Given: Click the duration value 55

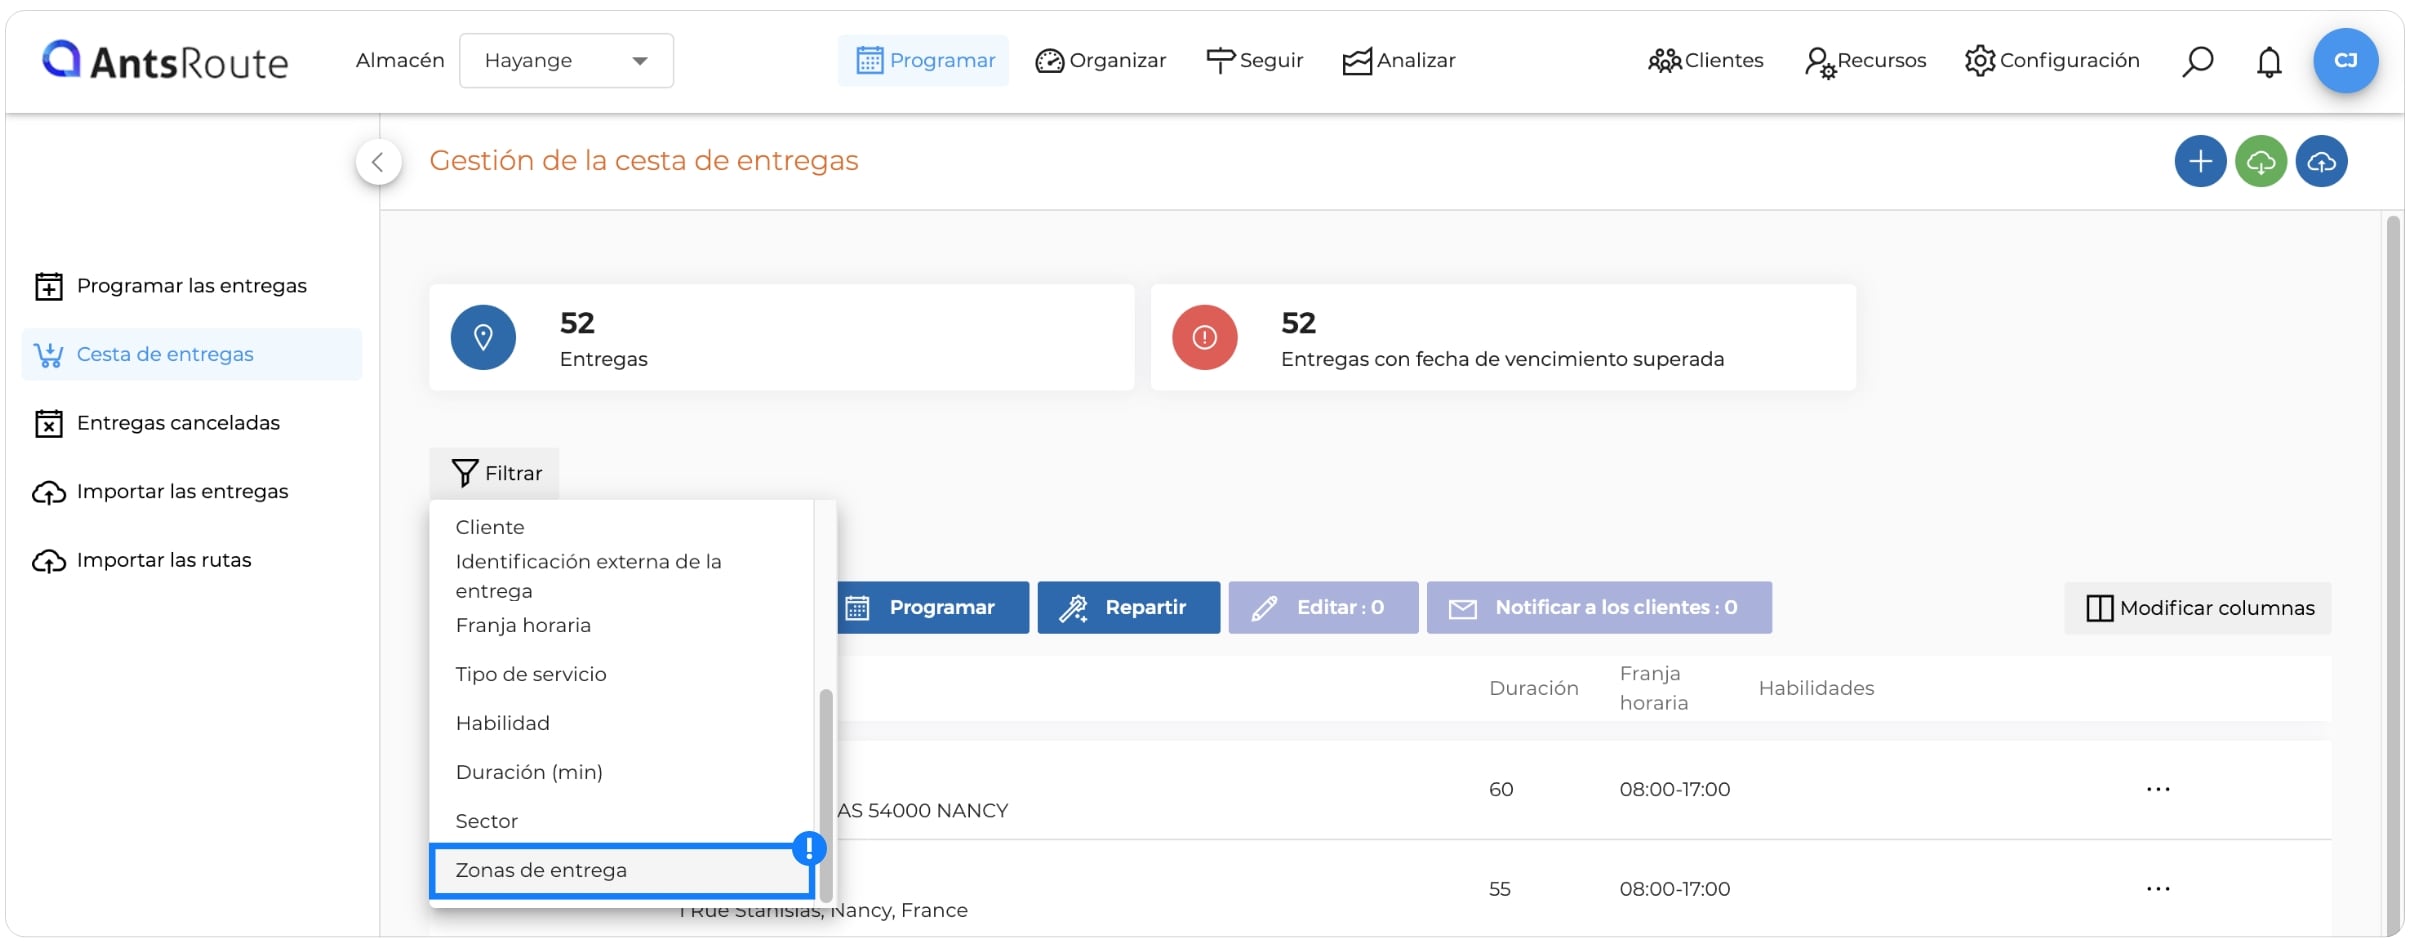Looking at the screenshot, I should [1499, 889].
